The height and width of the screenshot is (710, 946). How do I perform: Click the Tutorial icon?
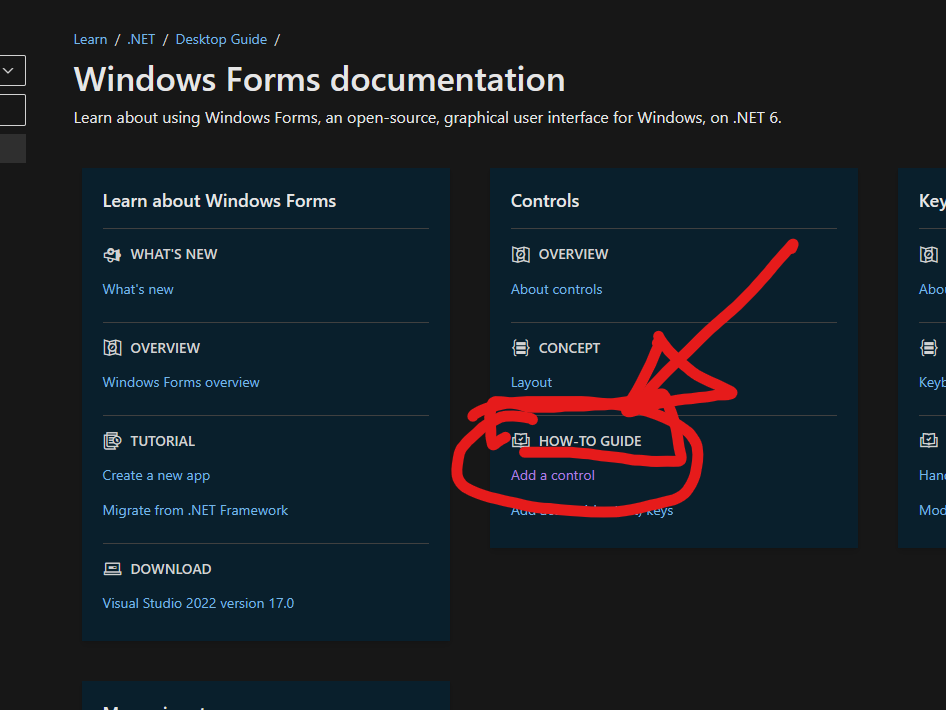coord(112,441)
